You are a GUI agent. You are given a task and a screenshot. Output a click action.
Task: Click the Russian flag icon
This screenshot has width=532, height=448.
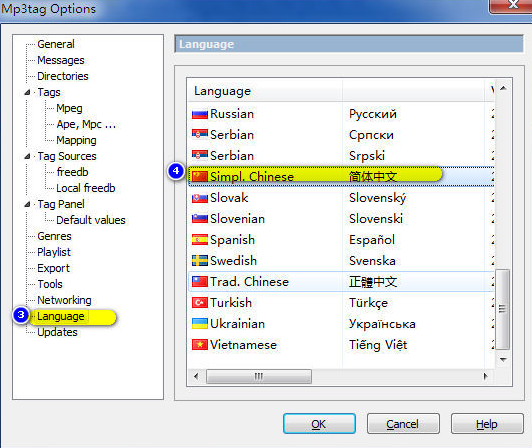(200, 114)
